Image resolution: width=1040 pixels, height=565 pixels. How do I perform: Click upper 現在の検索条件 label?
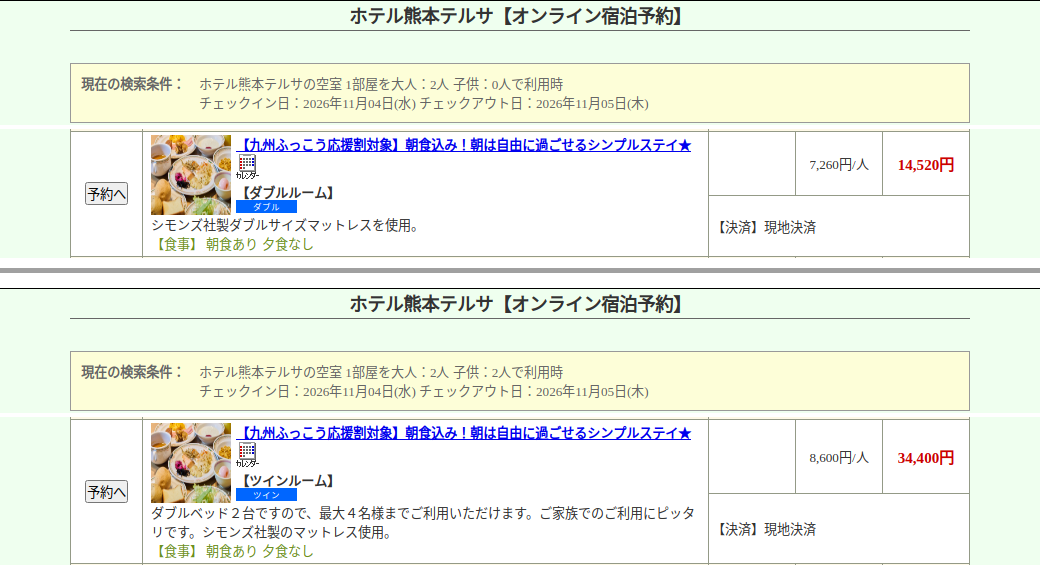[131, 84]
